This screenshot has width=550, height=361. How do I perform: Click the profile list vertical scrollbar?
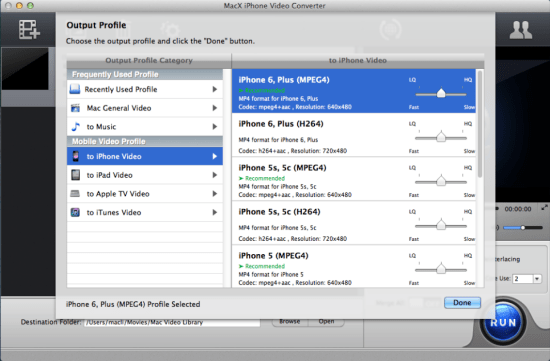[479, 123]
